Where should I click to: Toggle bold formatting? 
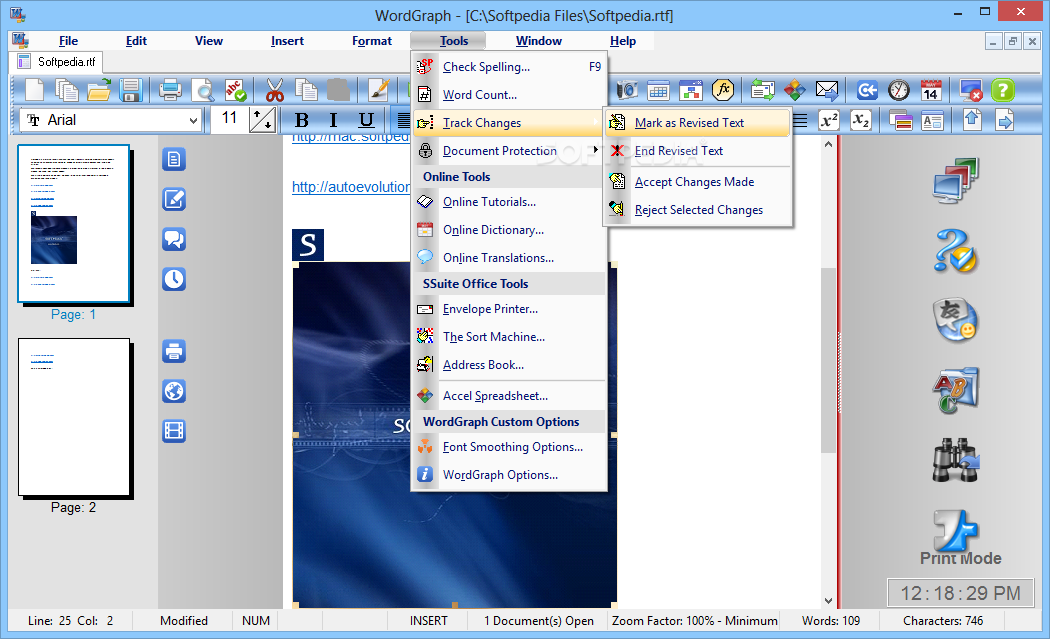[302, 121]
